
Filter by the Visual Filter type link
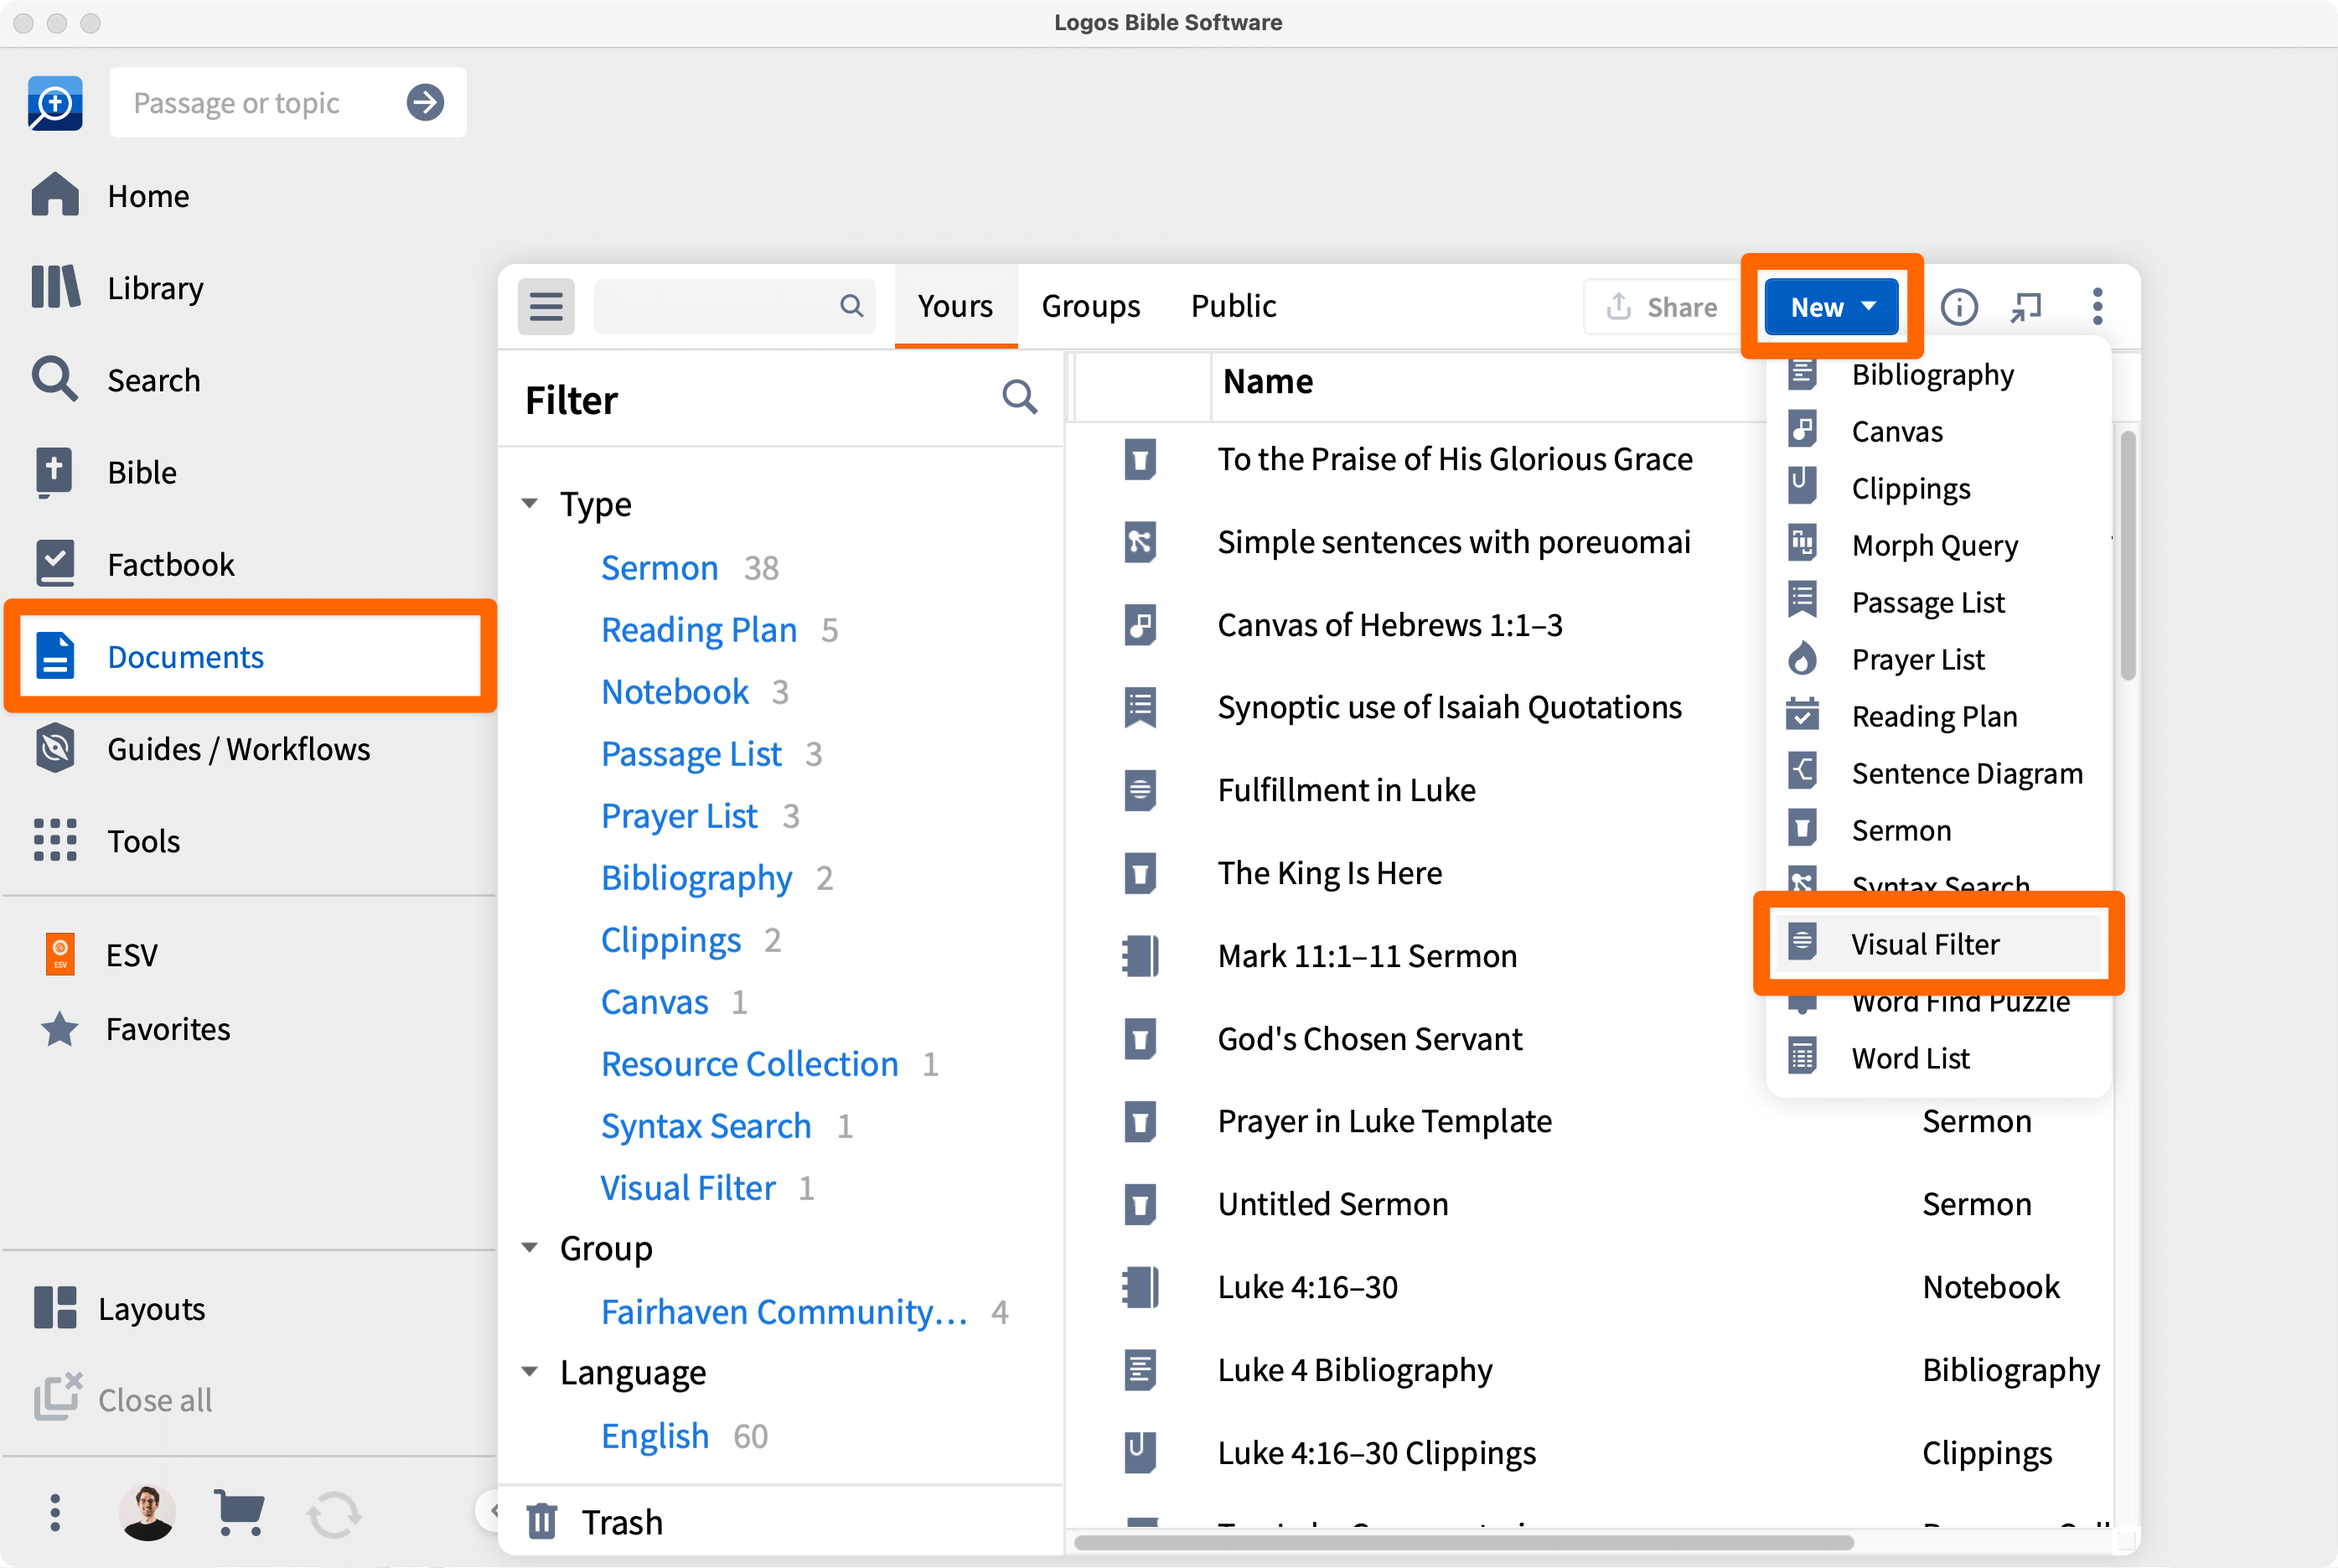coord(688,1187)
